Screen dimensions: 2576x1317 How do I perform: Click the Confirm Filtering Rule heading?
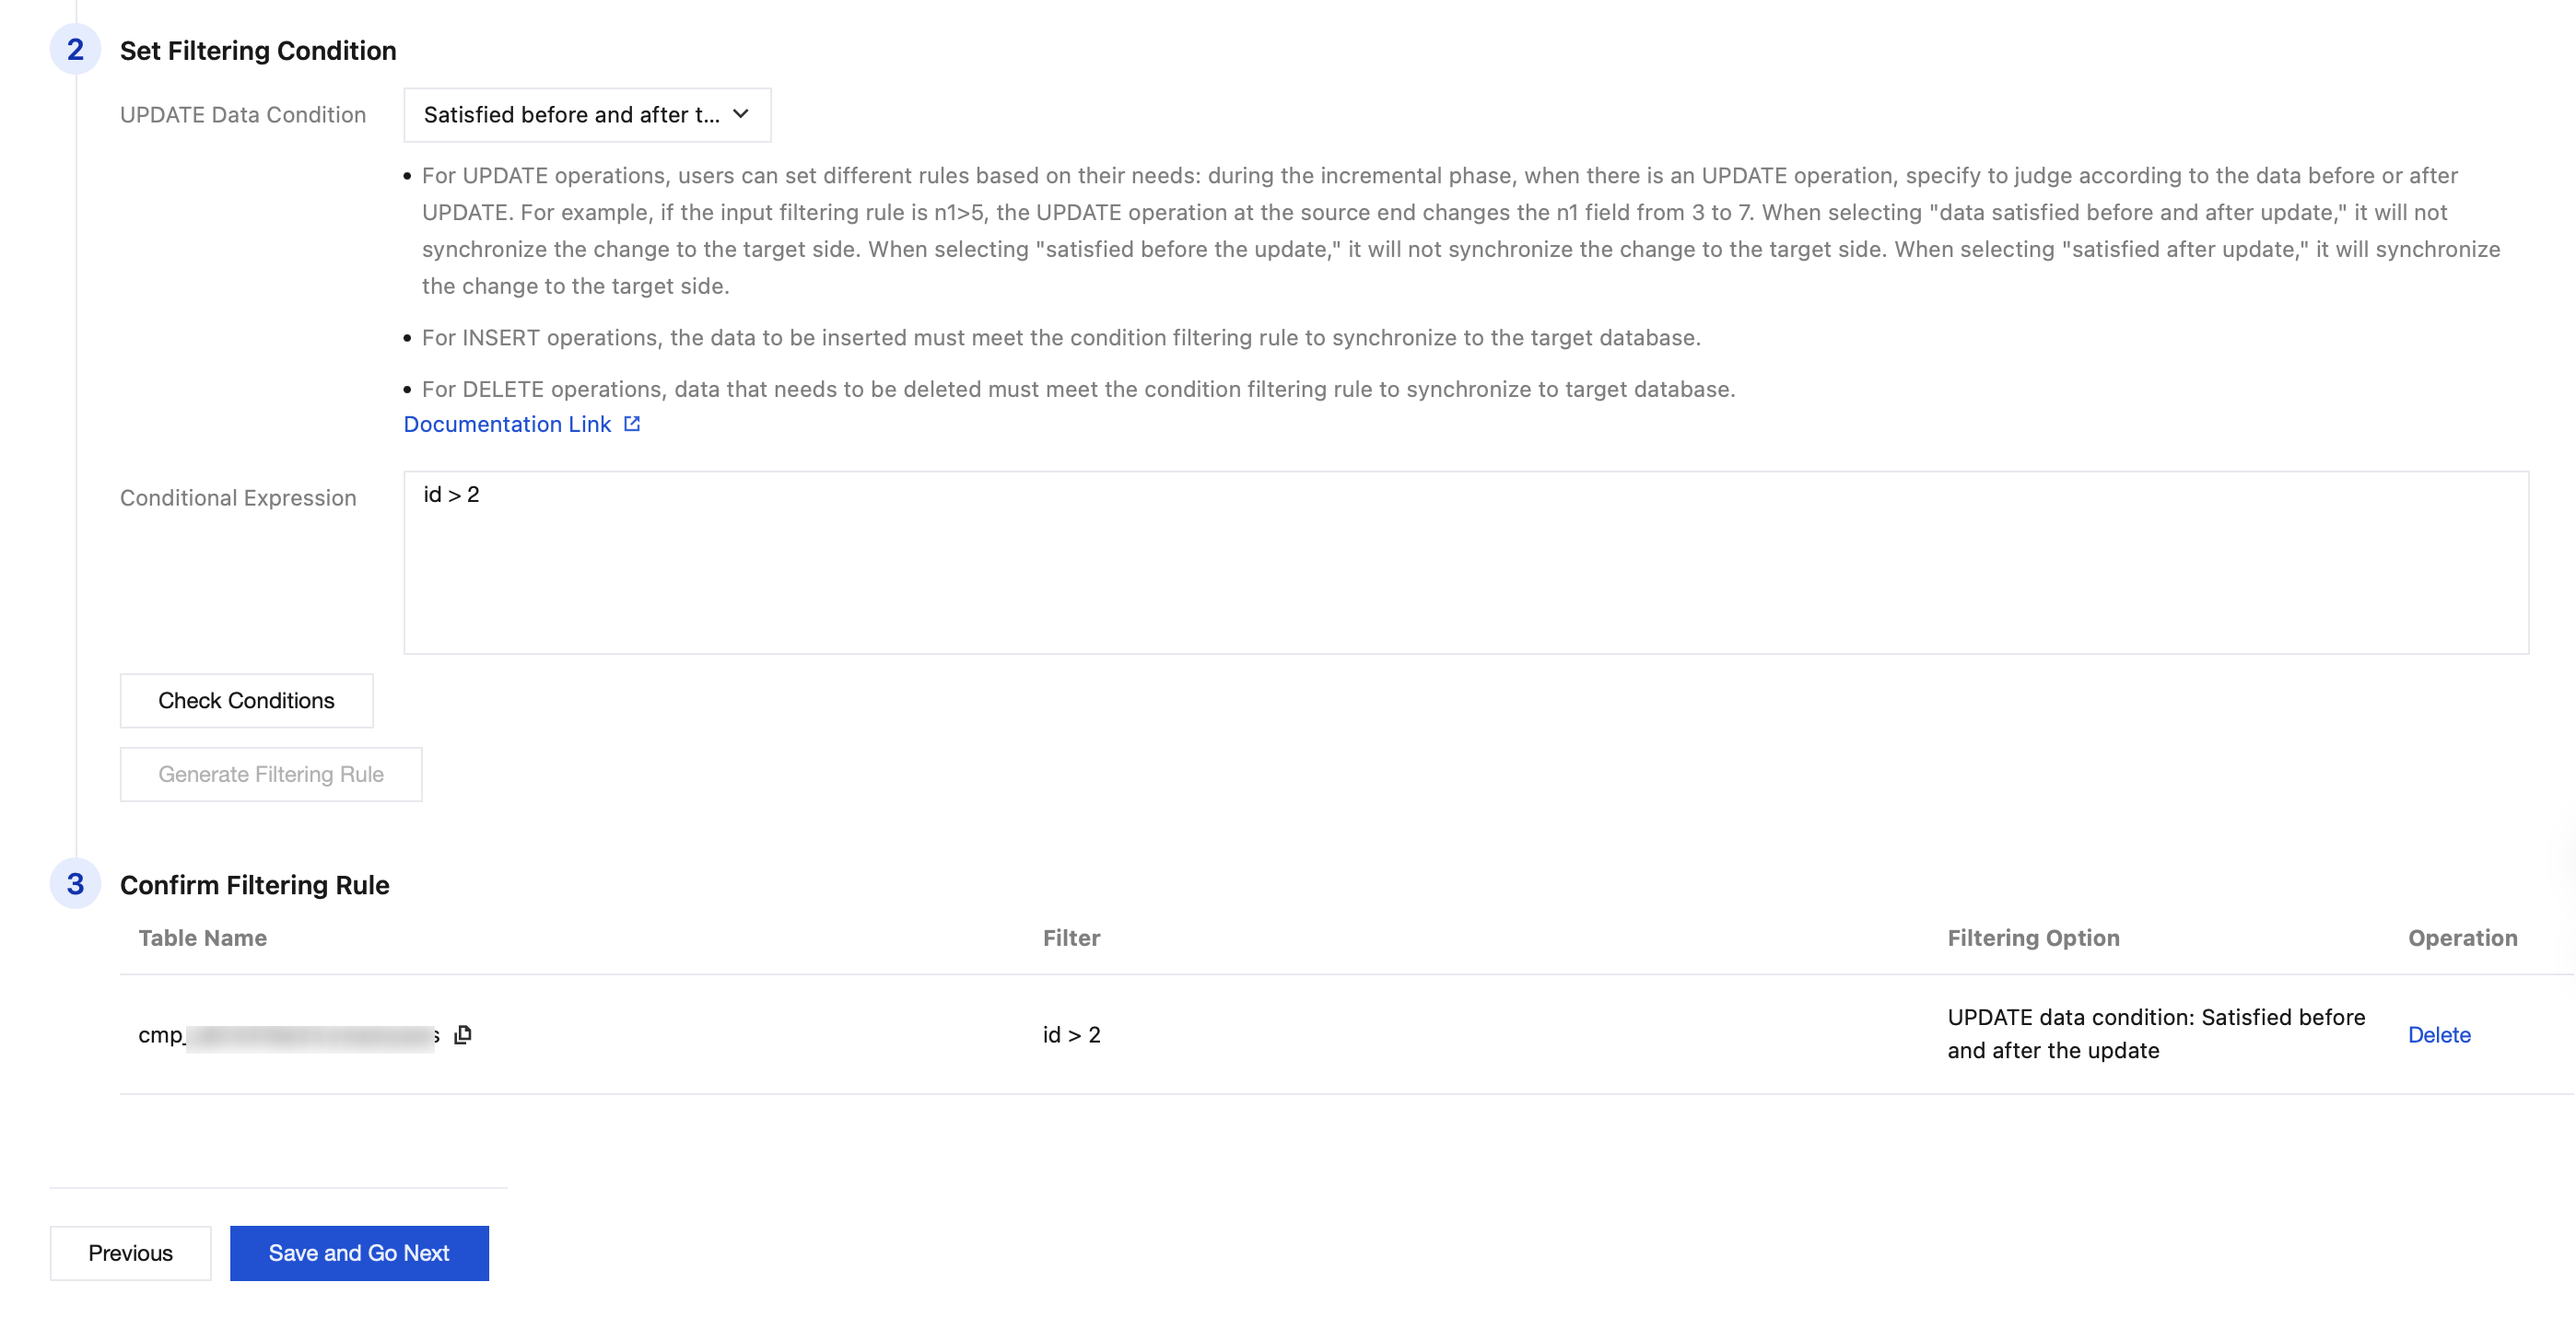coord(254,885)
